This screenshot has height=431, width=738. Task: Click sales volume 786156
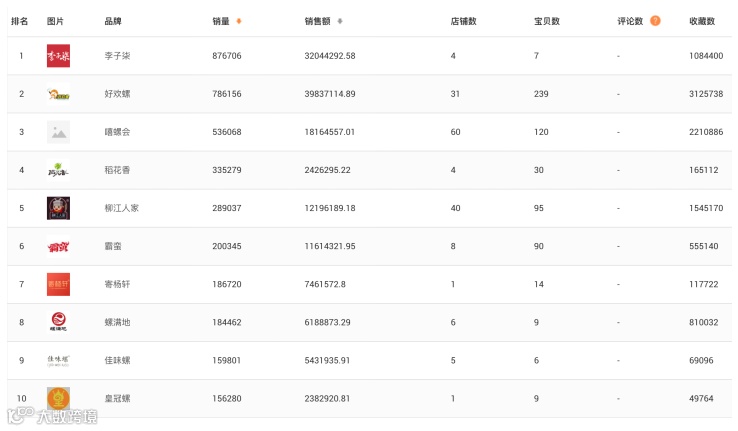click(227, 94)
